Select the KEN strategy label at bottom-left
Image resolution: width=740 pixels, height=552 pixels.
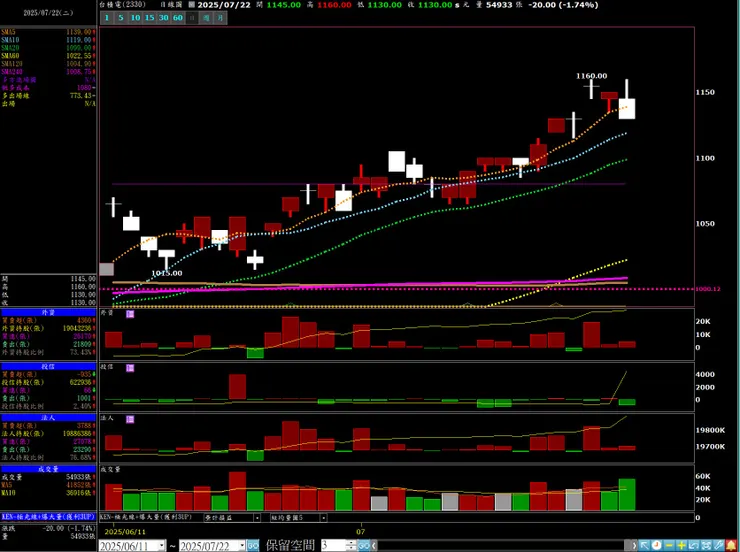click(x=48, y=517)
